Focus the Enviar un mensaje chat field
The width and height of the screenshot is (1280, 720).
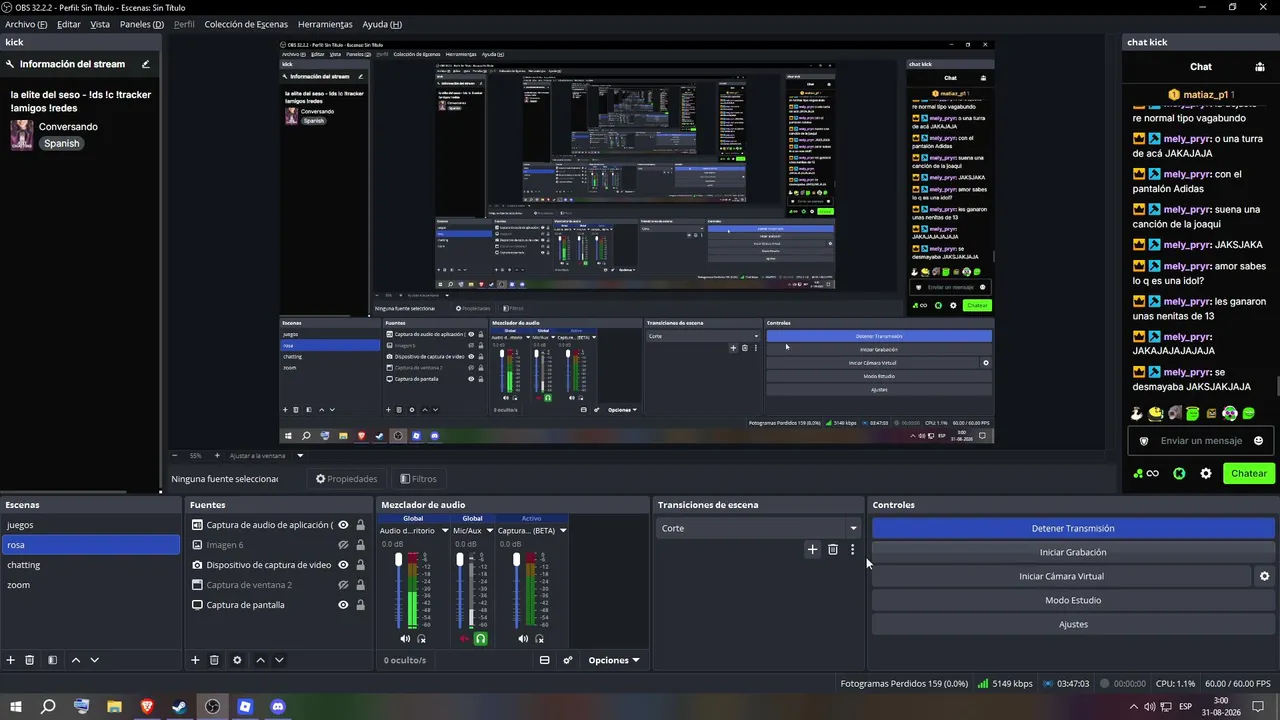point(1201,441)
